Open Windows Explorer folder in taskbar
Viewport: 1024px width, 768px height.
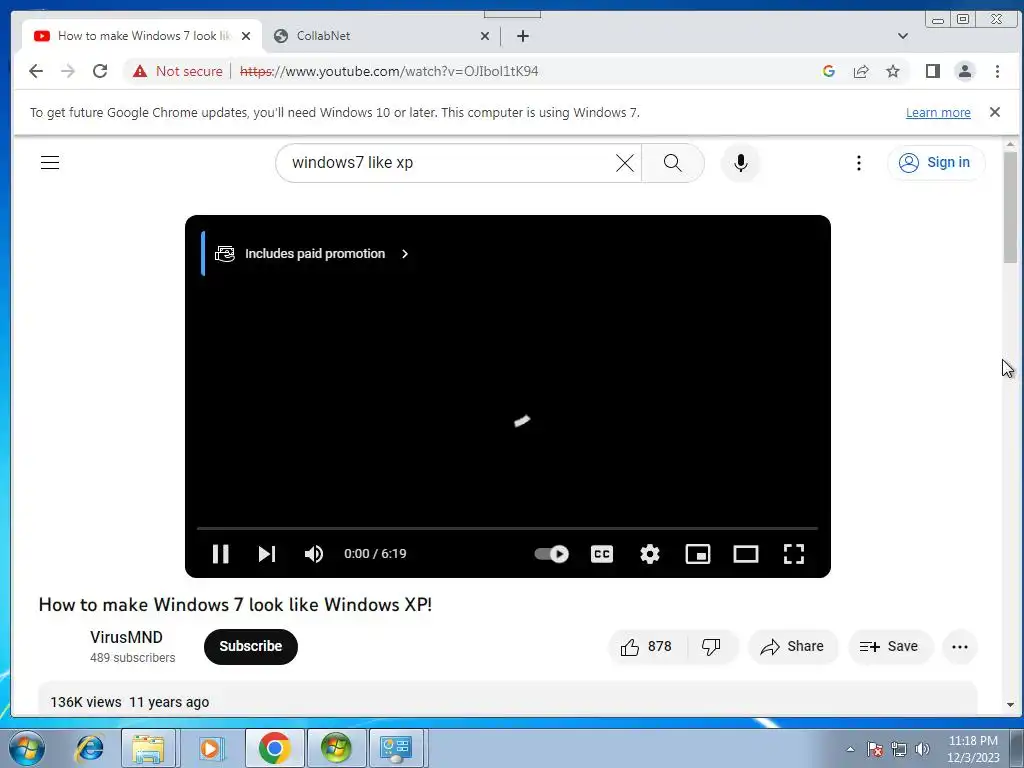(148, 748)
